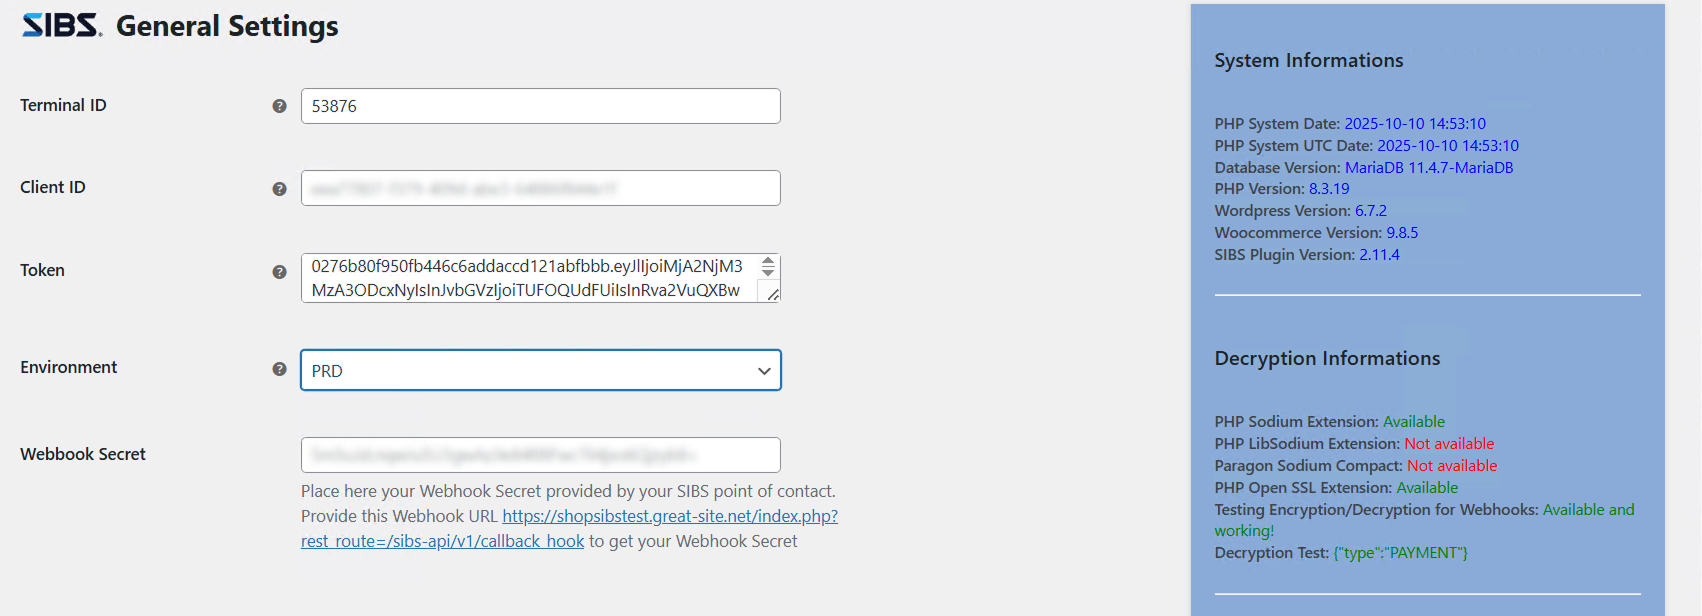Click the help icon beside Token
Screen dimensions: 1702x616
[280, 272]
